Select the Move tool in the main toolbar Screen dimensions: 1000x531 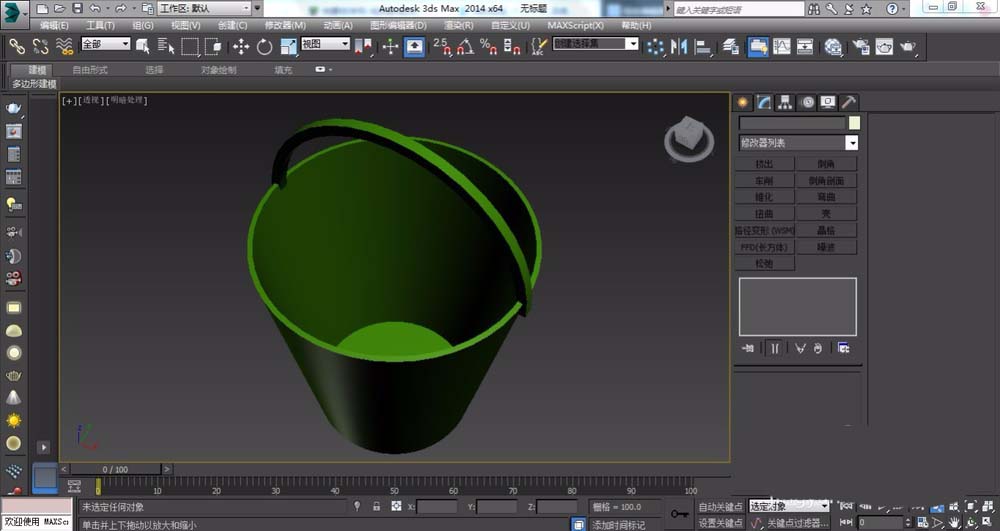tap(241, 46)
